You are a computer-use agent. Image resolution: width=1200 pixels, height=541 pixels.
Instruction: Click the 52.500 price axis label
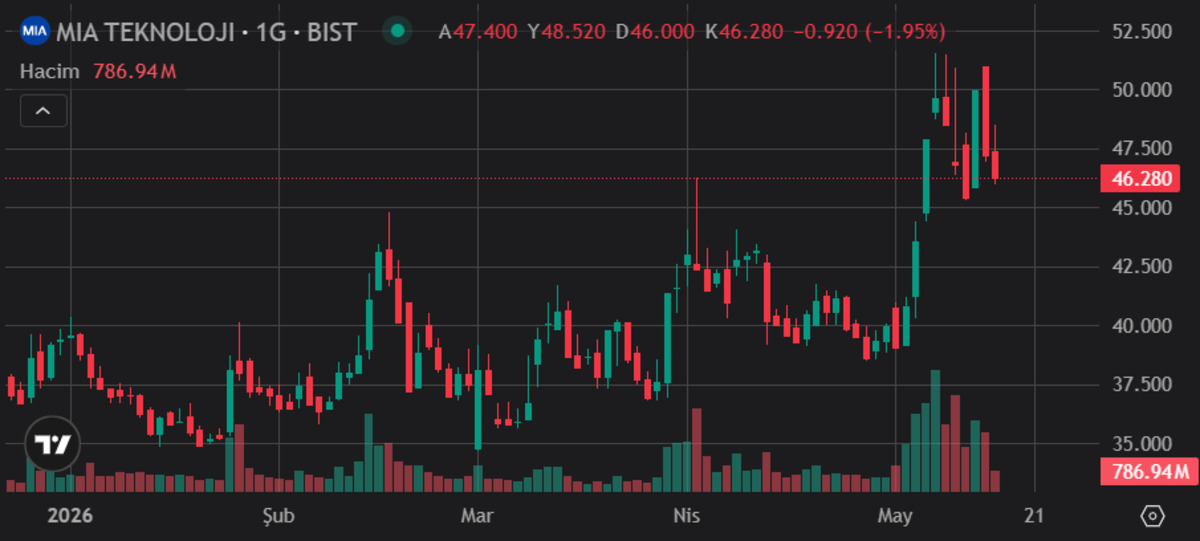[1140, 32]
